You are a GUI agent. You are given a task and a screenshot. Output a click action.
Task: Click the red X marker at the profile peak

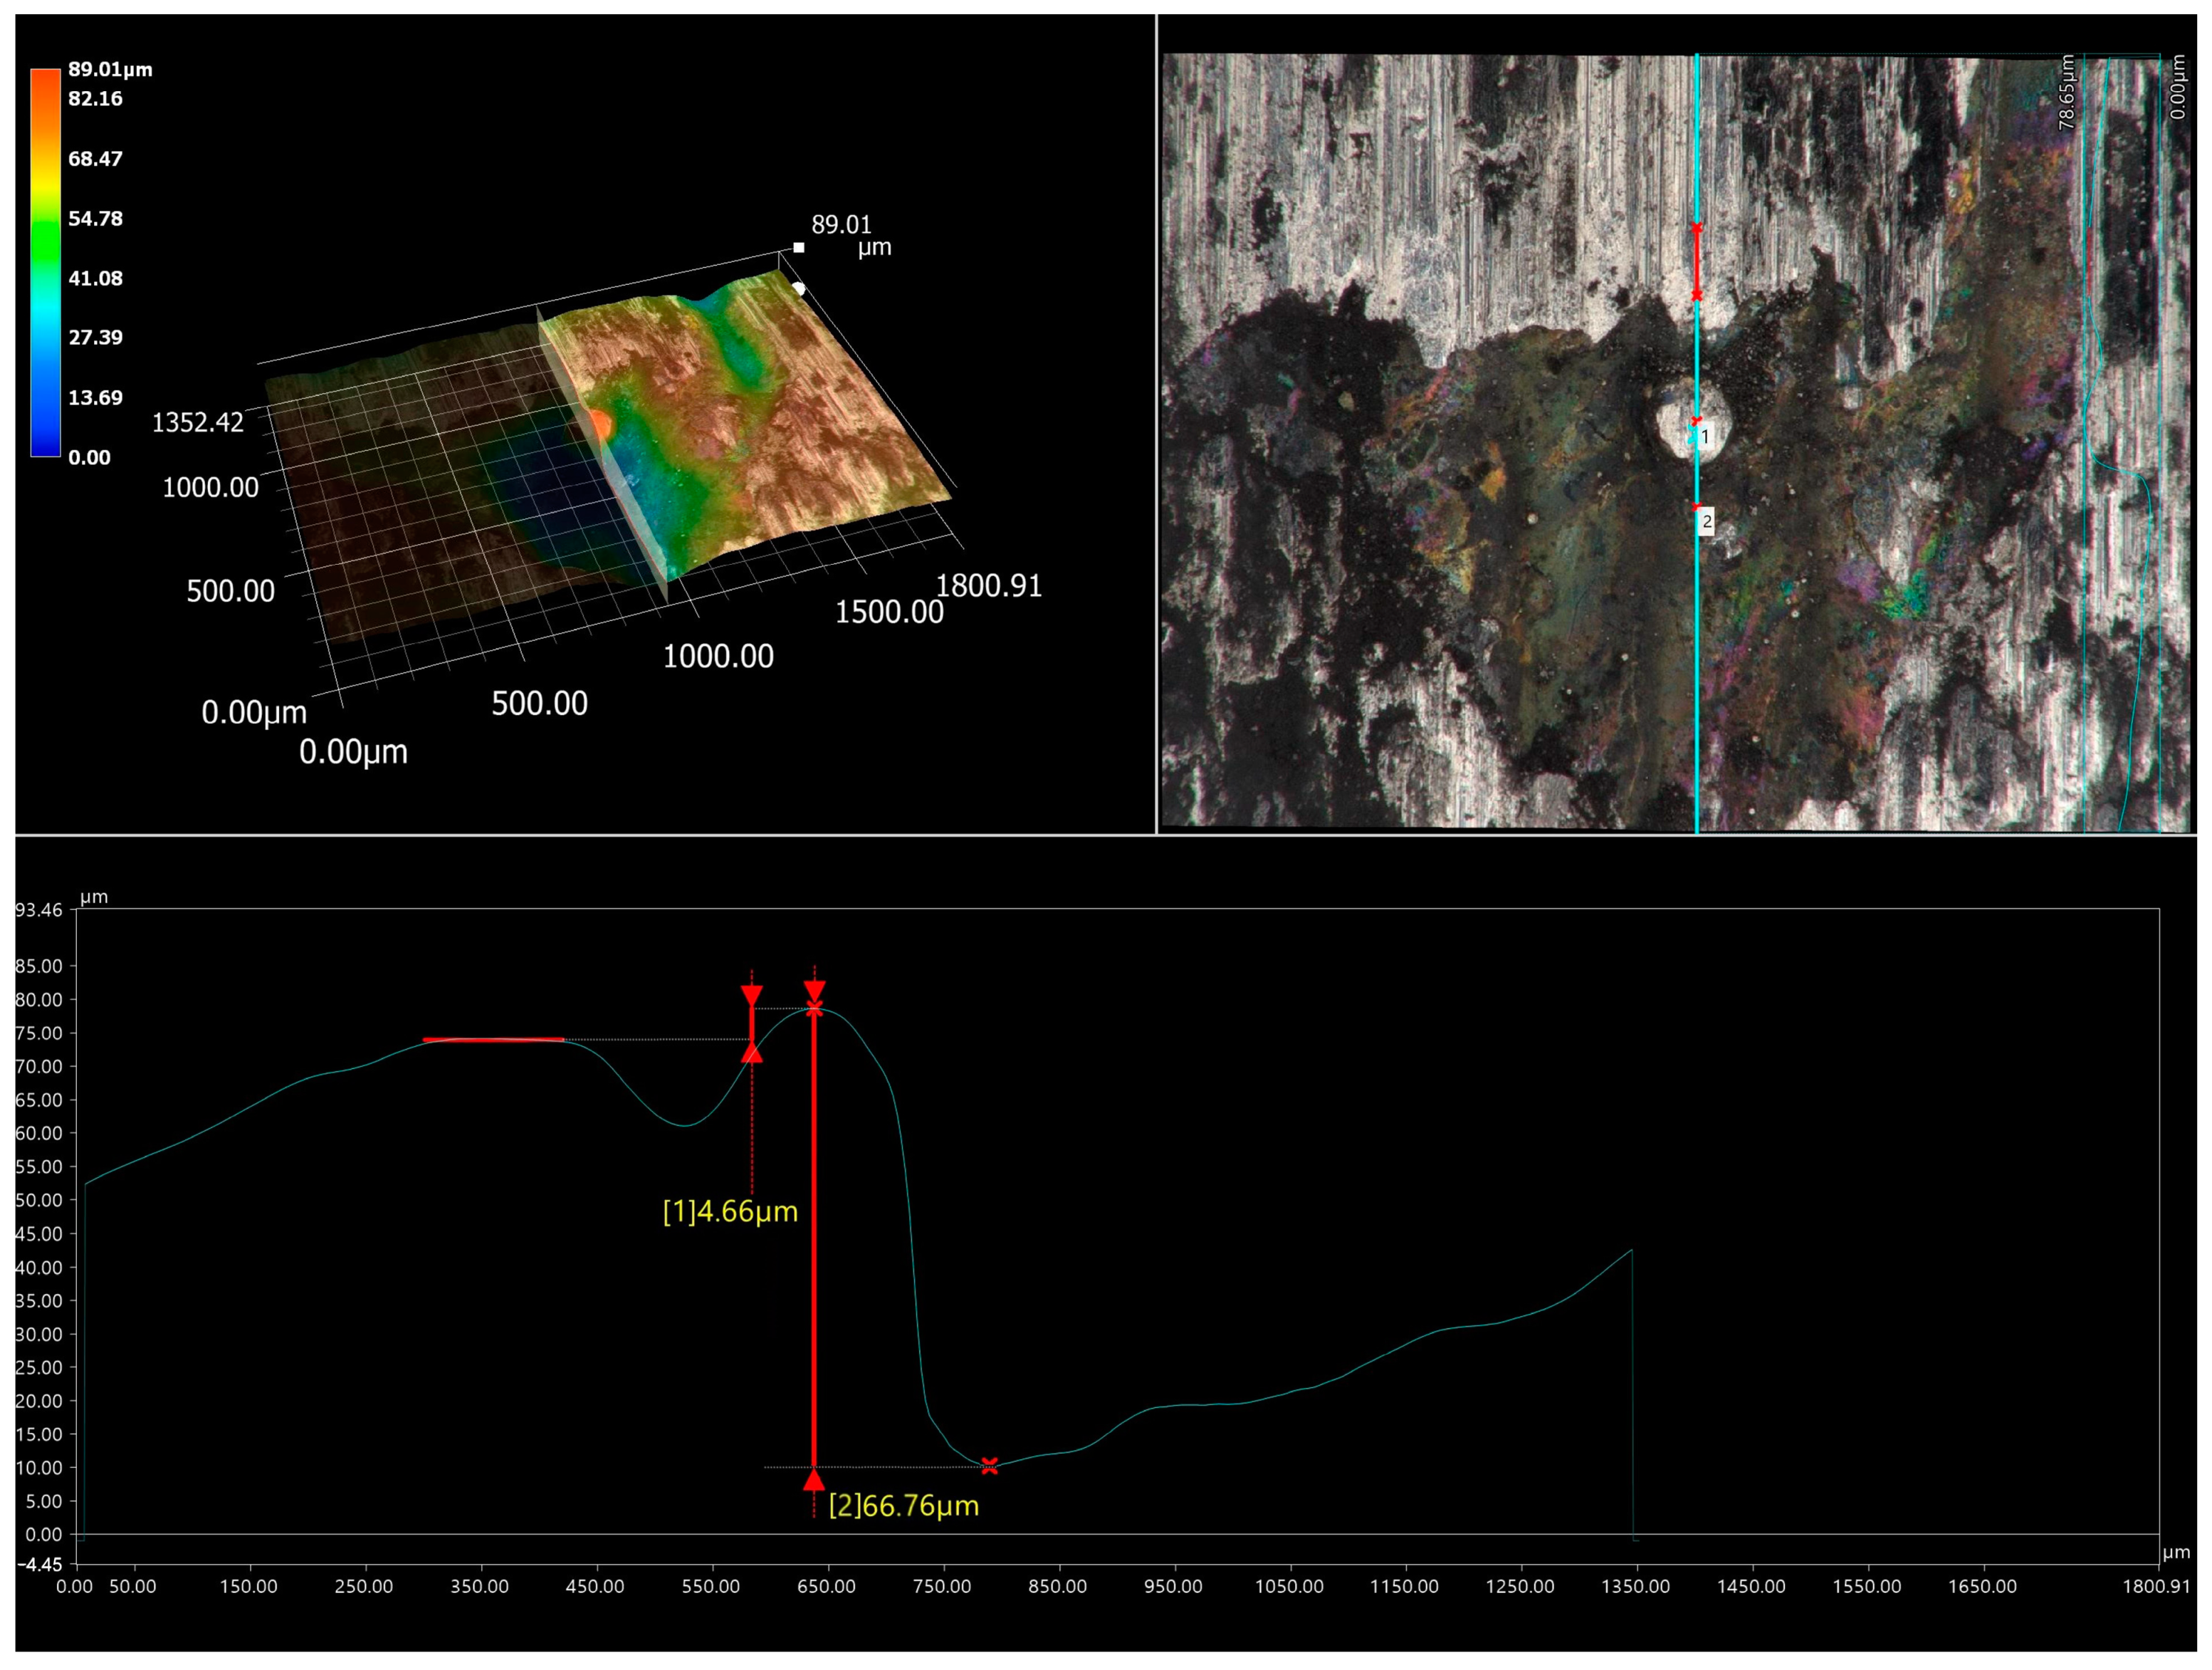coord(814,1008)
